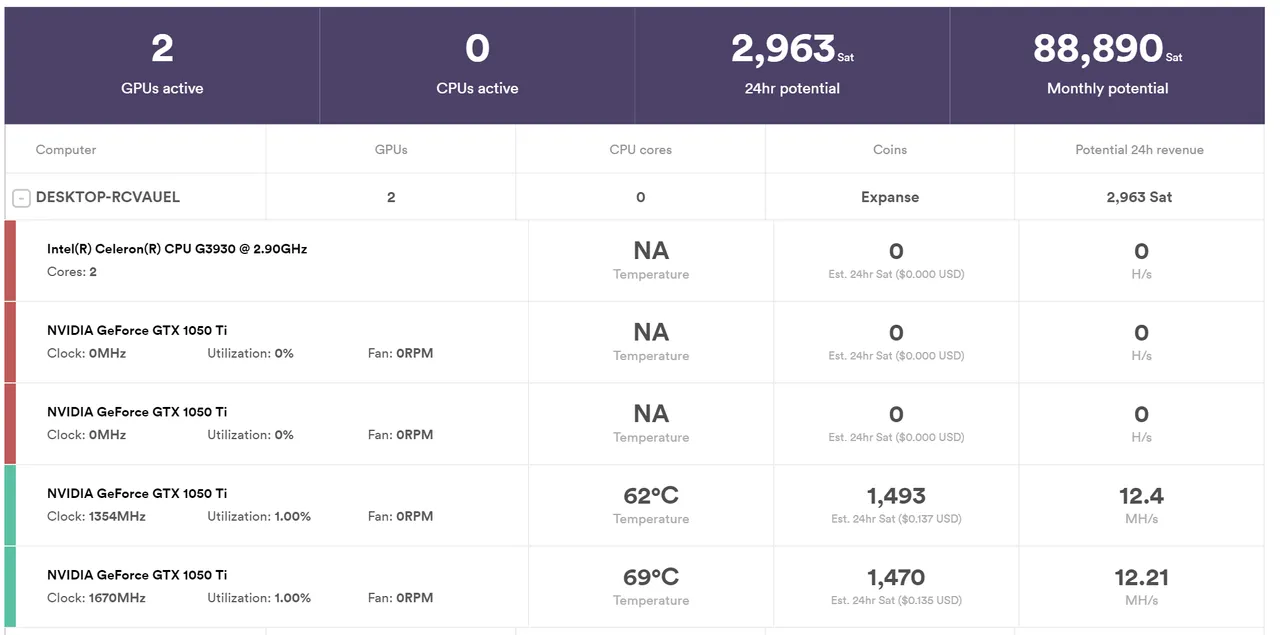Click the Computer column header
This screenshot has height=635, width=1280.
(x=66, y=150)
